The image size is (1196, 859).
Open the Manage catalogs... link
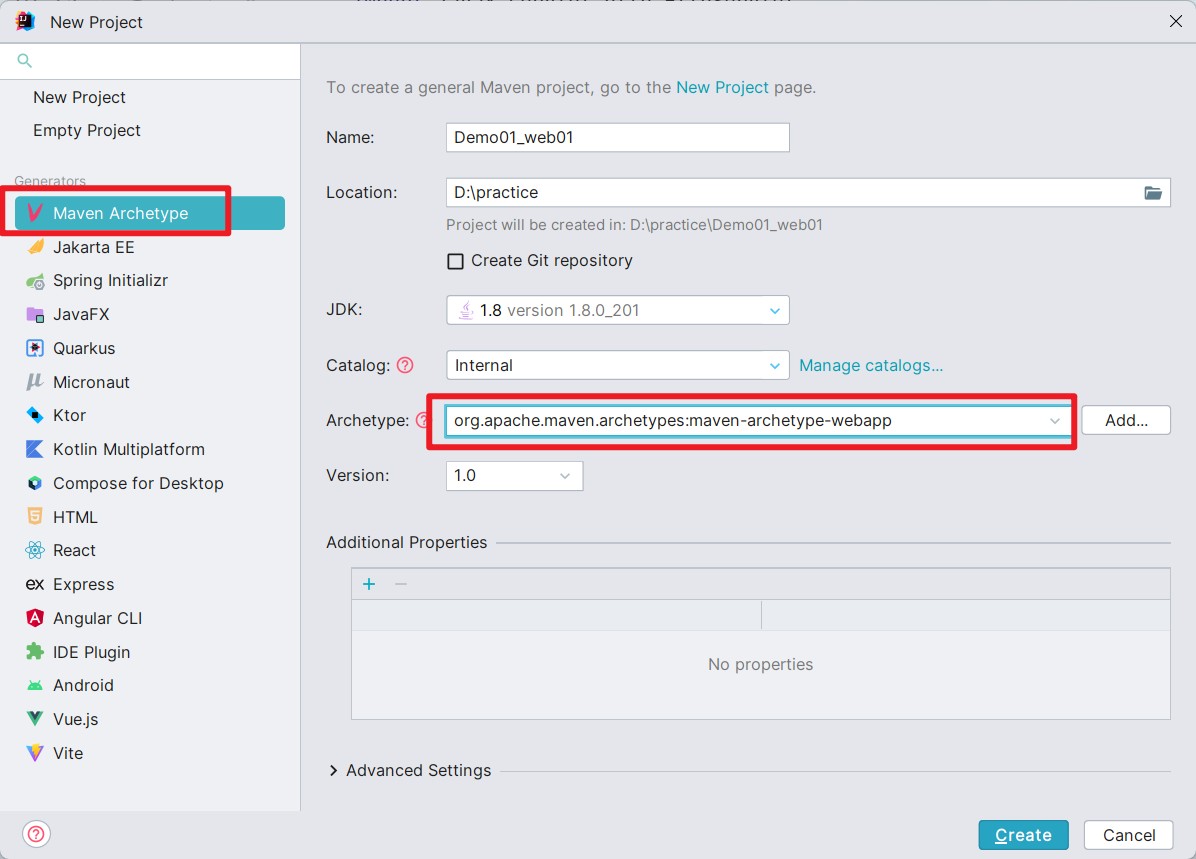871,365
